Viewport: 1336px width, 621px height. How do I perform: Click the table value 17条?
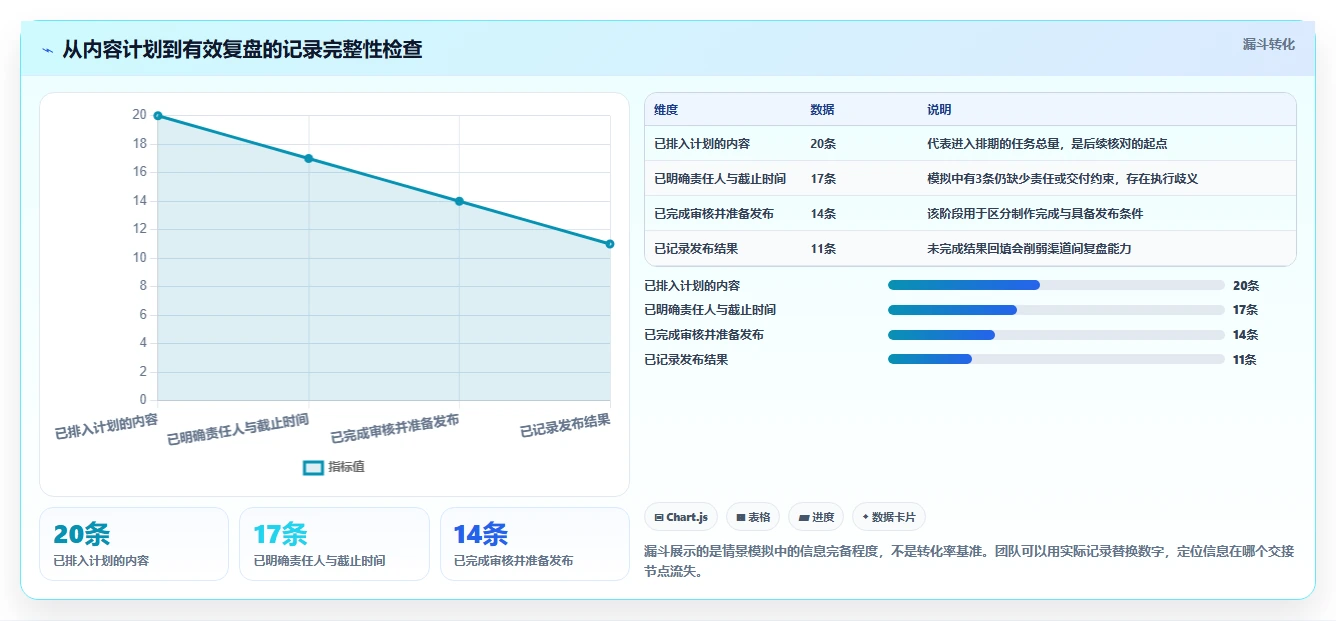(x=823, y=179)
